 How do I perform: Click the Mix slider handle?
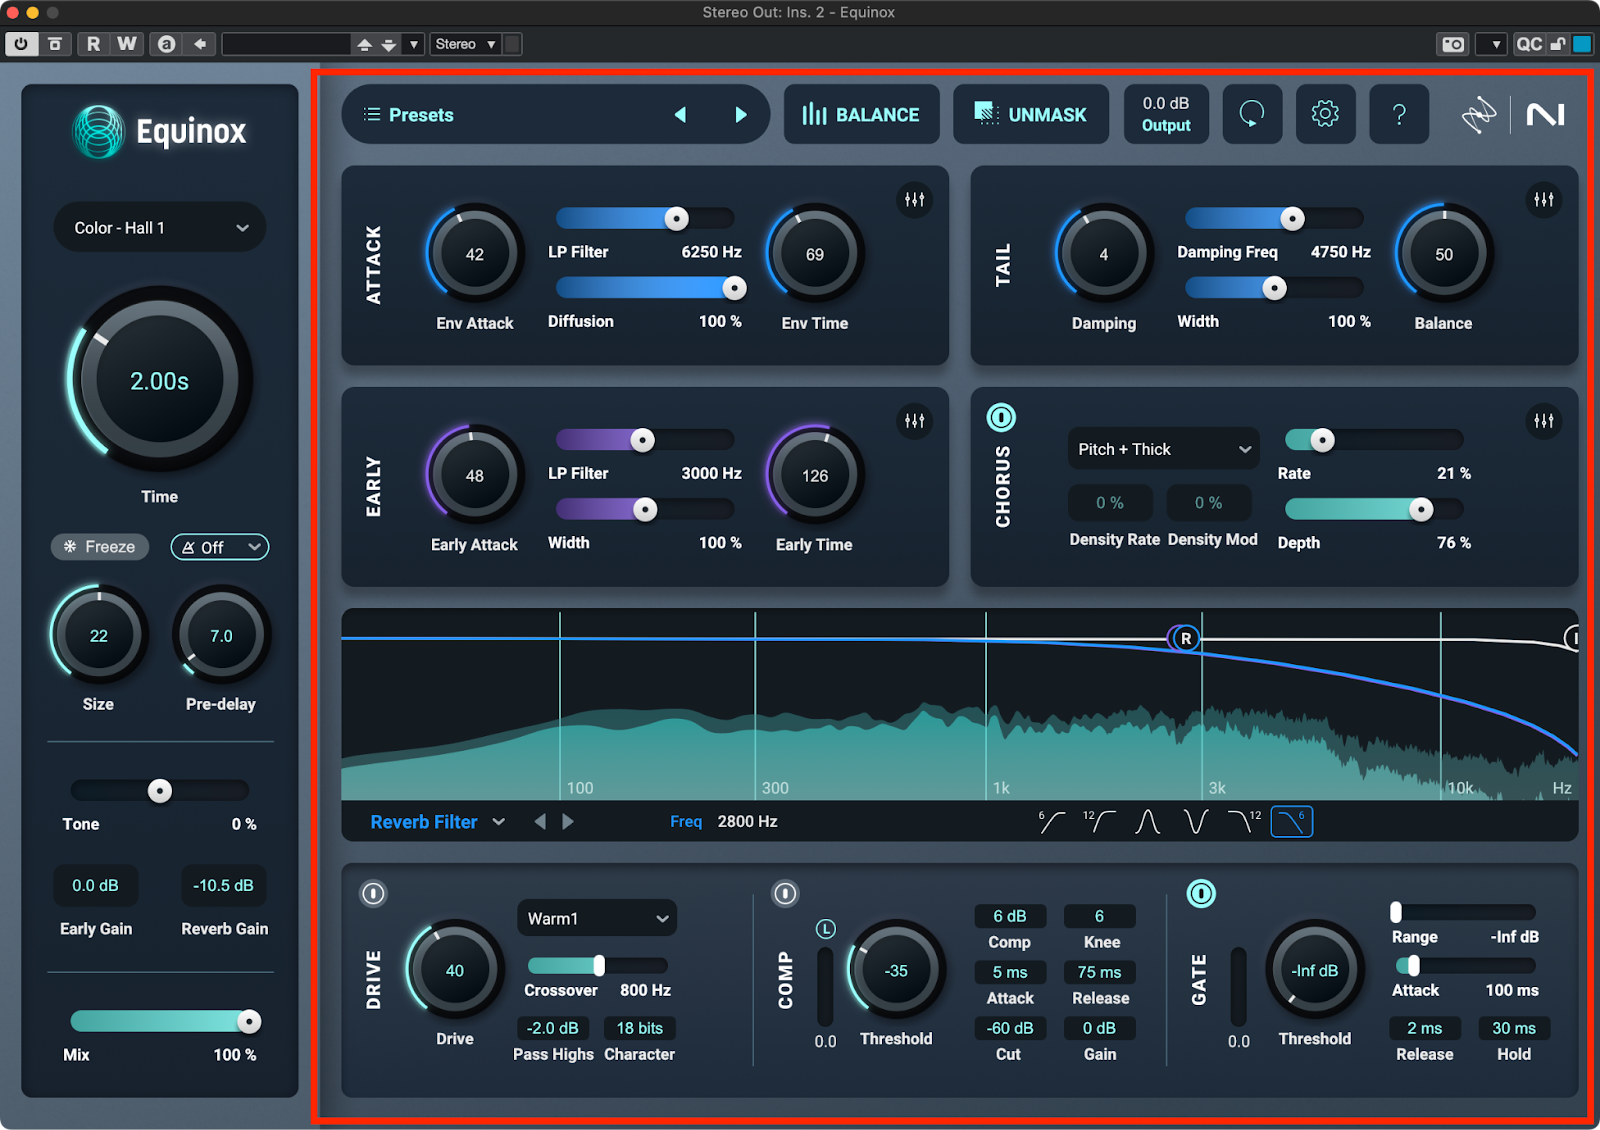coord(249,1021)
